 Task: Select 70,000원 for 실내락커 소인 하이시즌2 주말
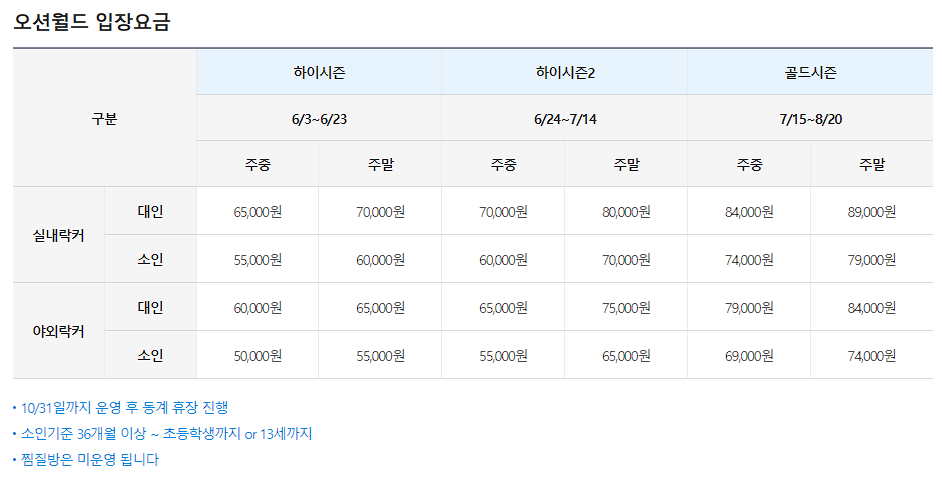(x=626, y=260)
